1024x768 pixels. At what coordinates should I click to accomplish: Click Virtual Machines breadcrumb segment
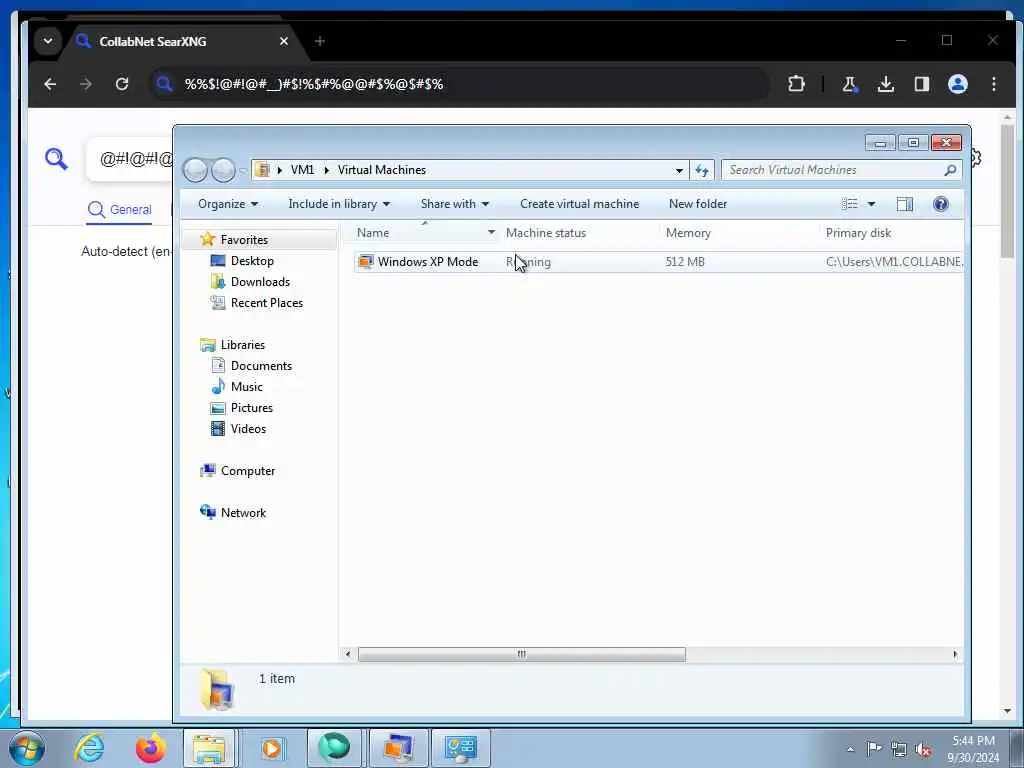pos(381,170)
